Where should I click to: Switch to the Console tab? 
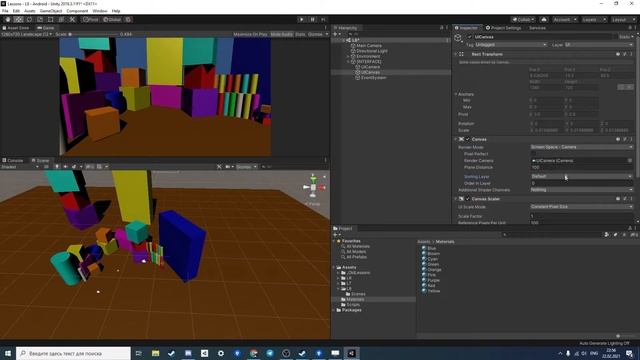(x=13, y=160)
